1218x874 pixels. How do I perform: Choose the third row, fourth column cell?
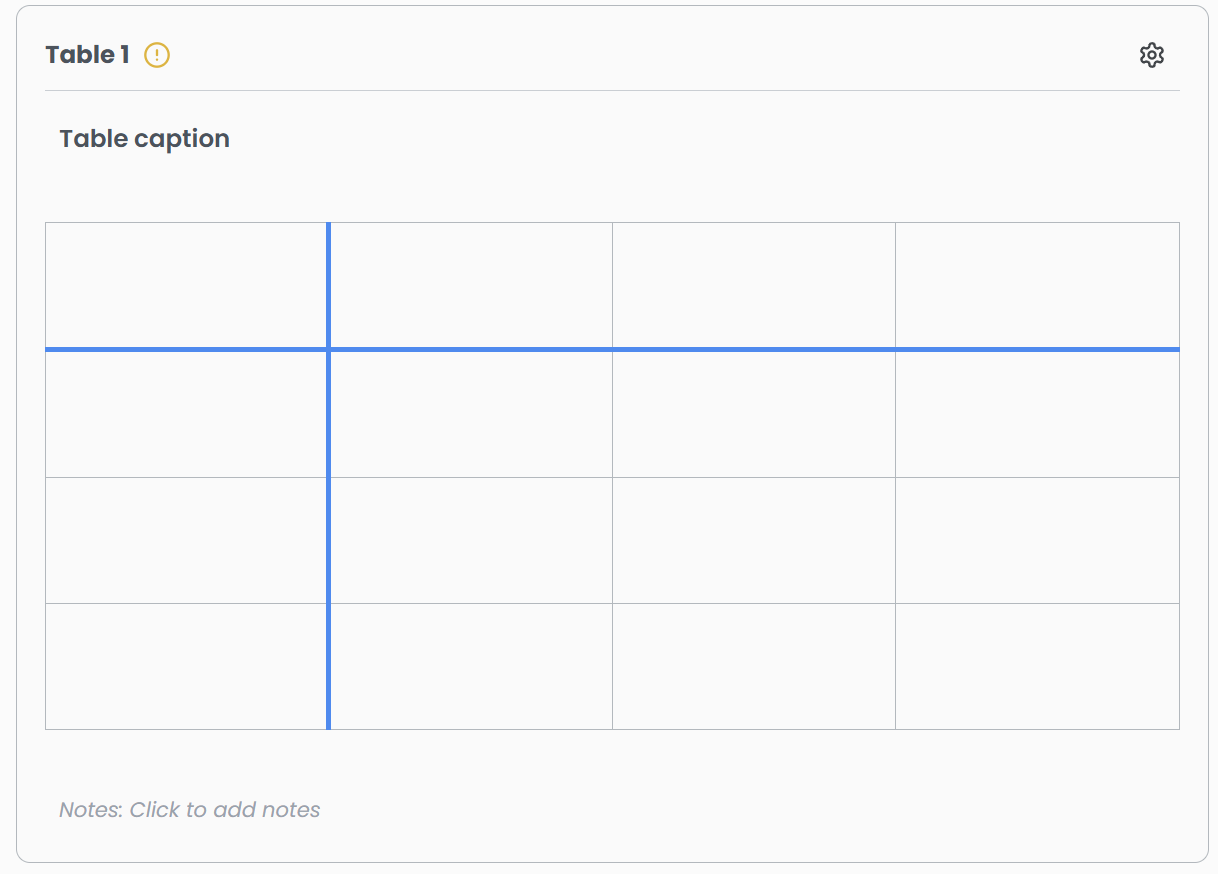(x=1037, y=540)
